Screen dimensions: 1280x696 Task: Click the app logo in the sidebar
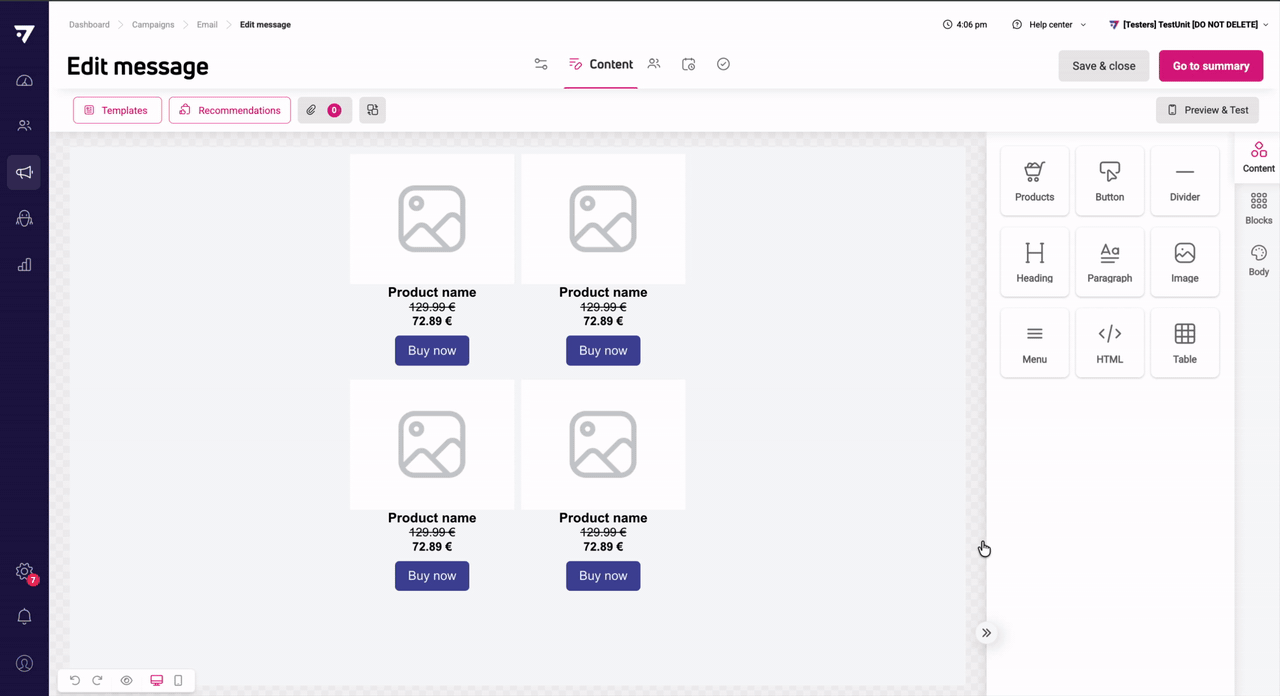(24, 34)
